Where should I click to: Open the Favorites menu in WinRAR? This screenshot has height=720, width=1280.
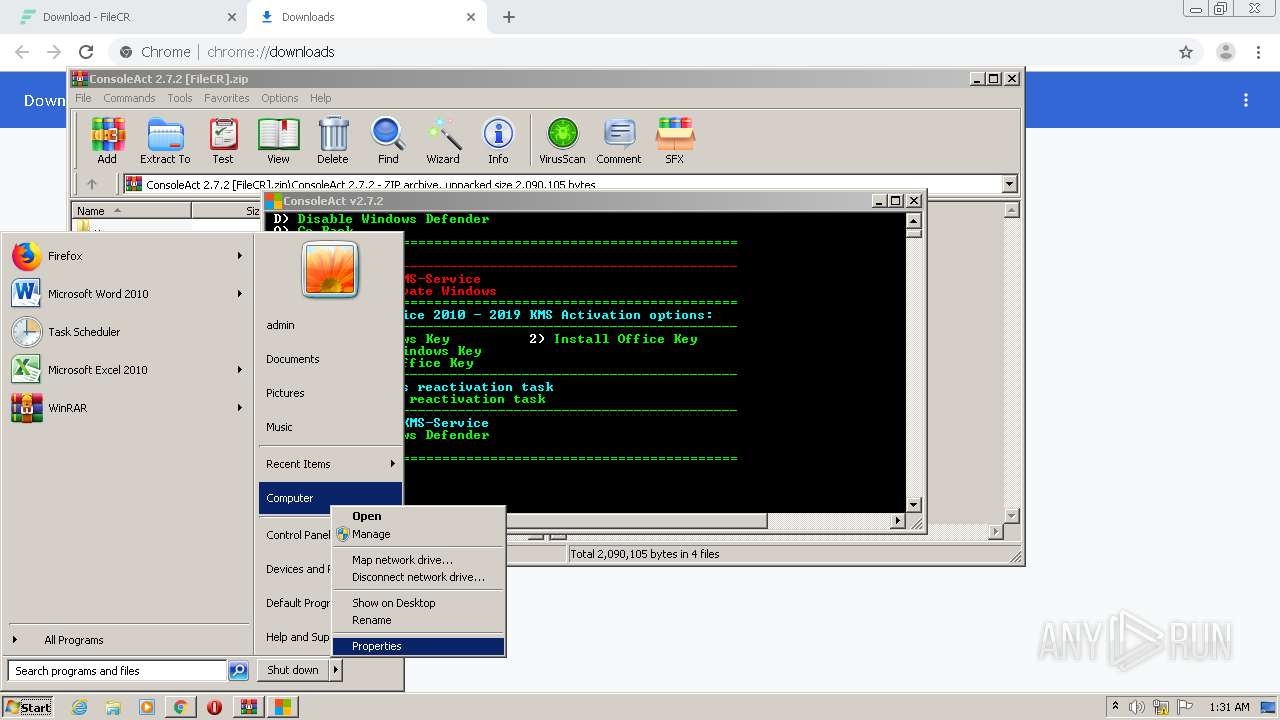(227, 98)
